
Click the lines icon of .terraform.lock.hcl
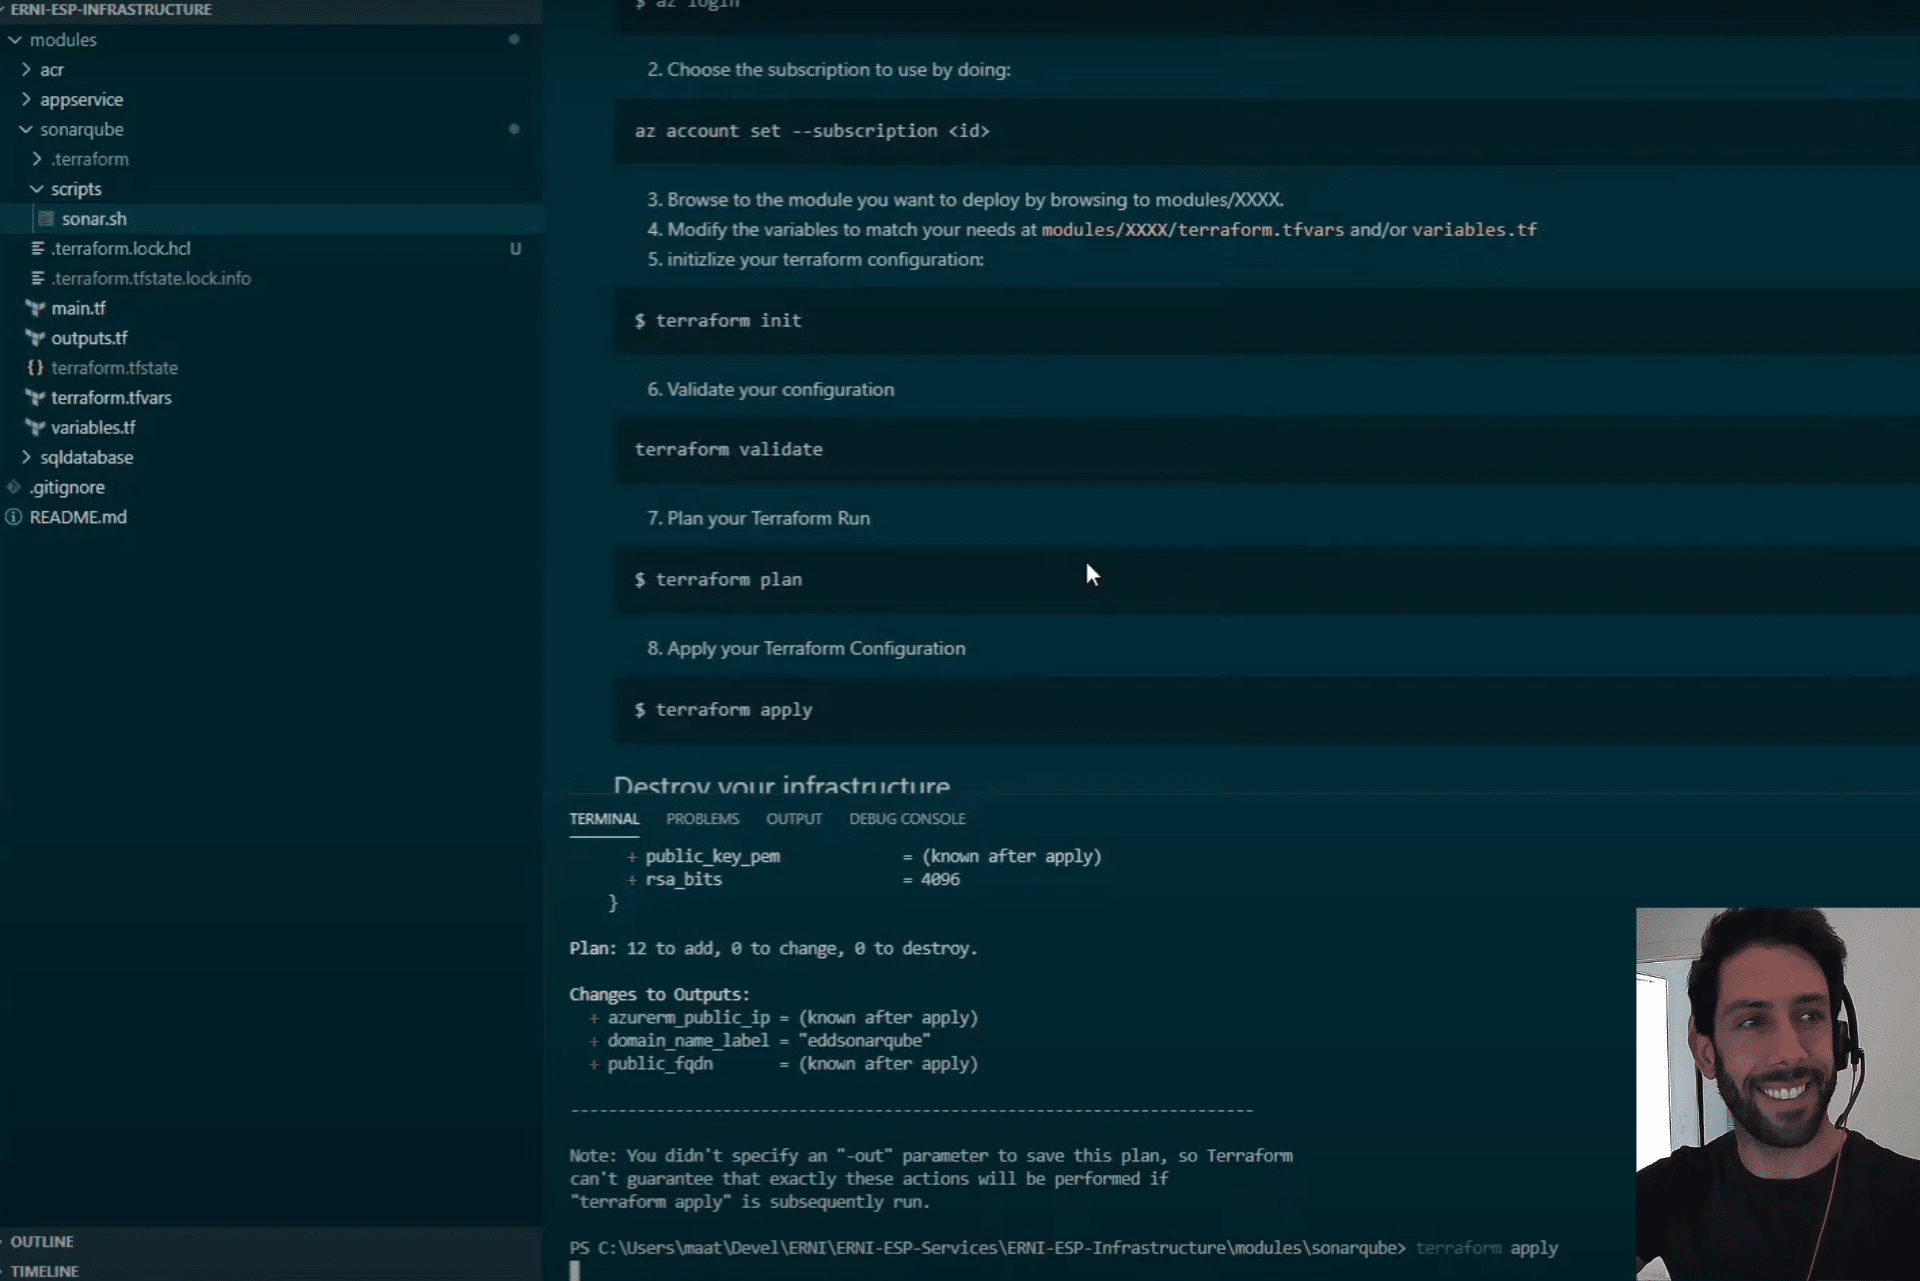click(x=37, y=248)
